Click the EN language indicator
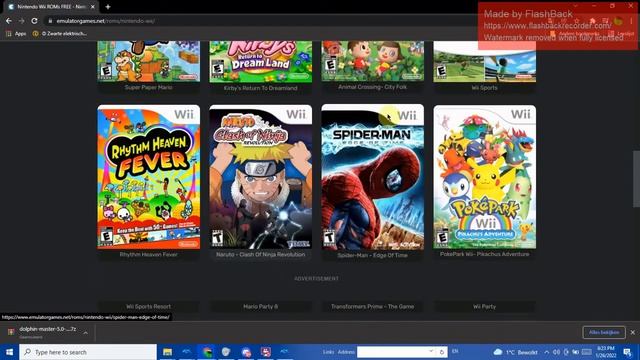 pos(455,351)
